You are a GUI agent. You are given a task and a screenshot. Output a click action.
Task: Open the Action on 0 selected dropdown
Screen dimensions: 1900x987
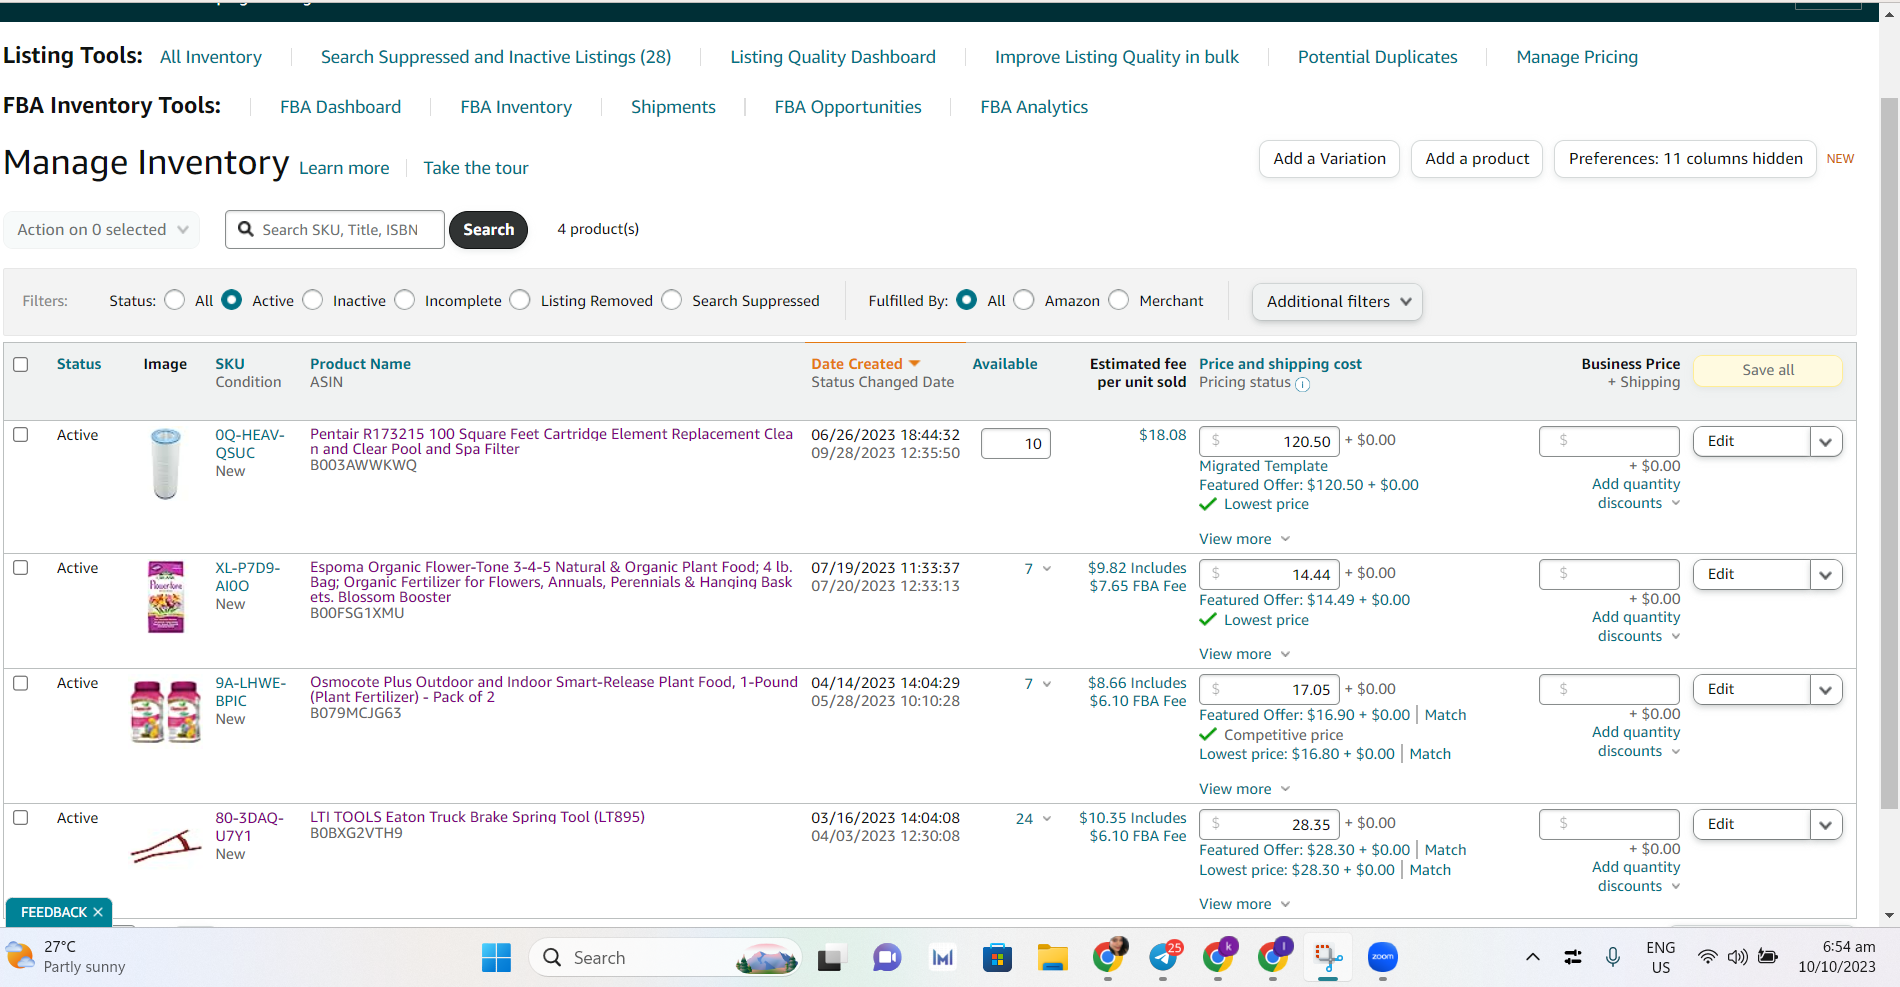tap(102, 230)
